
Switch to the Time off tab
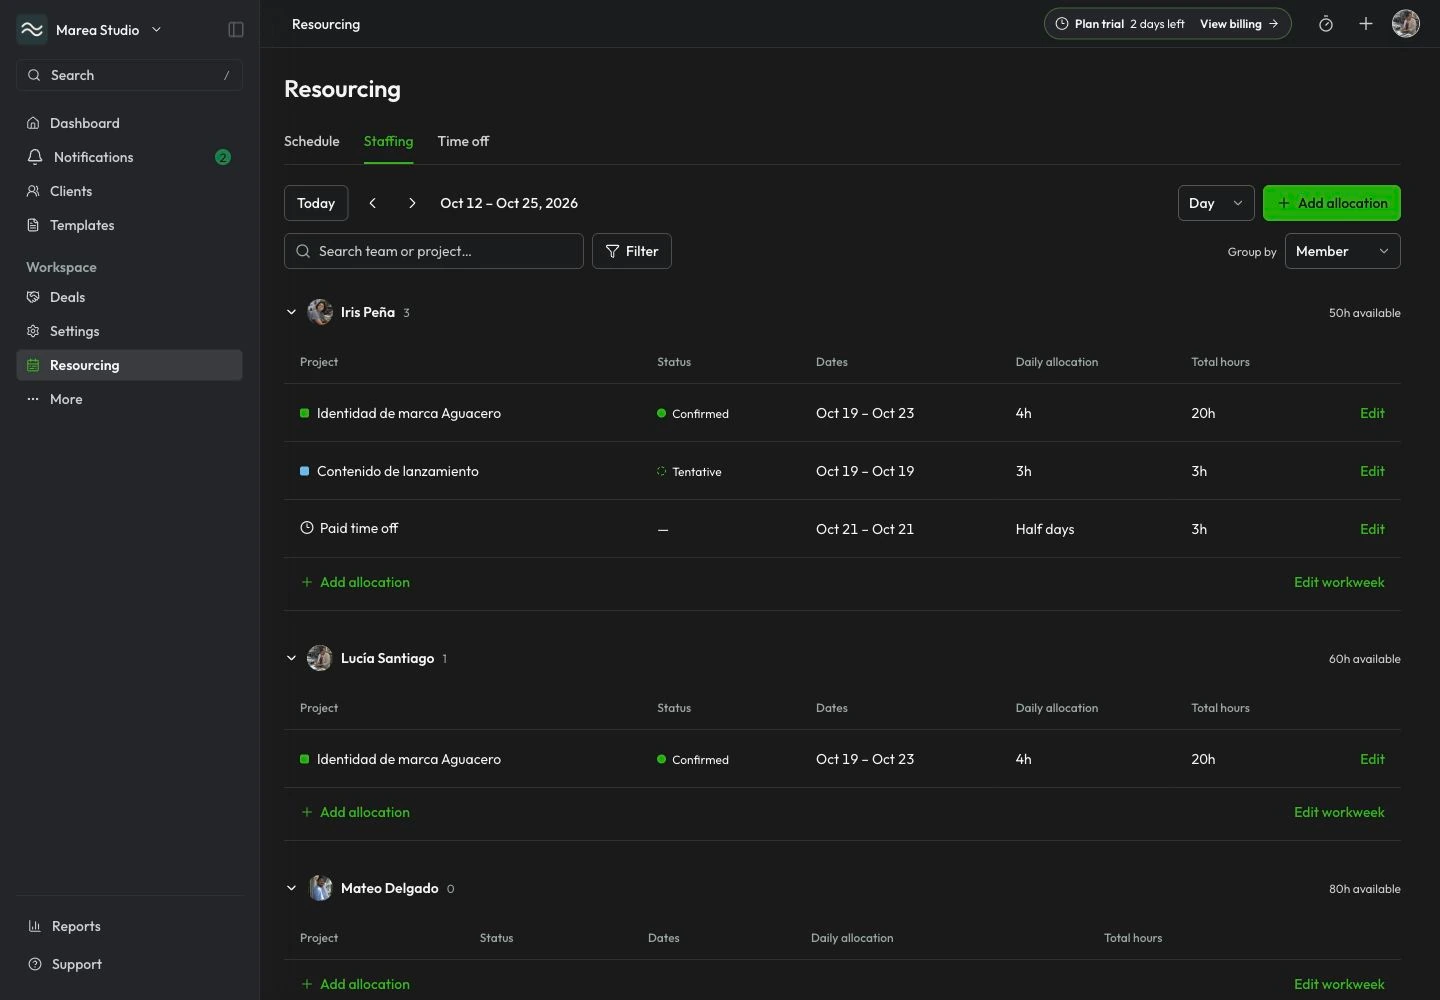463,141
